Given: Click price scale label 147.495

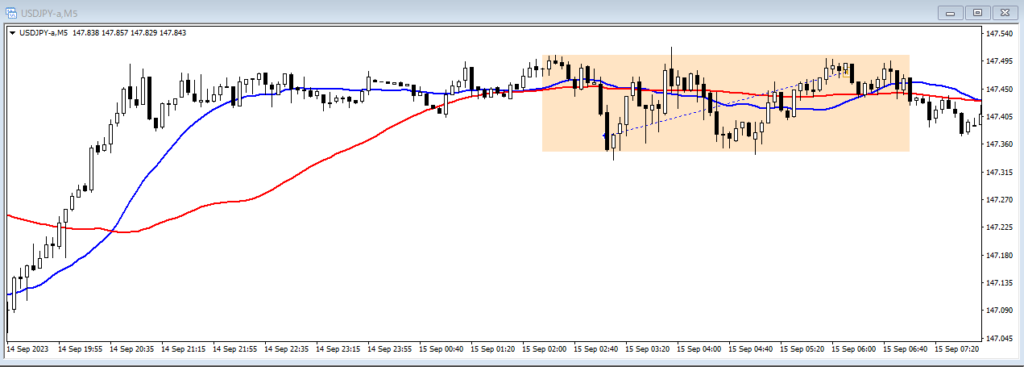Looking at the screenshot, I should 1000,61.
